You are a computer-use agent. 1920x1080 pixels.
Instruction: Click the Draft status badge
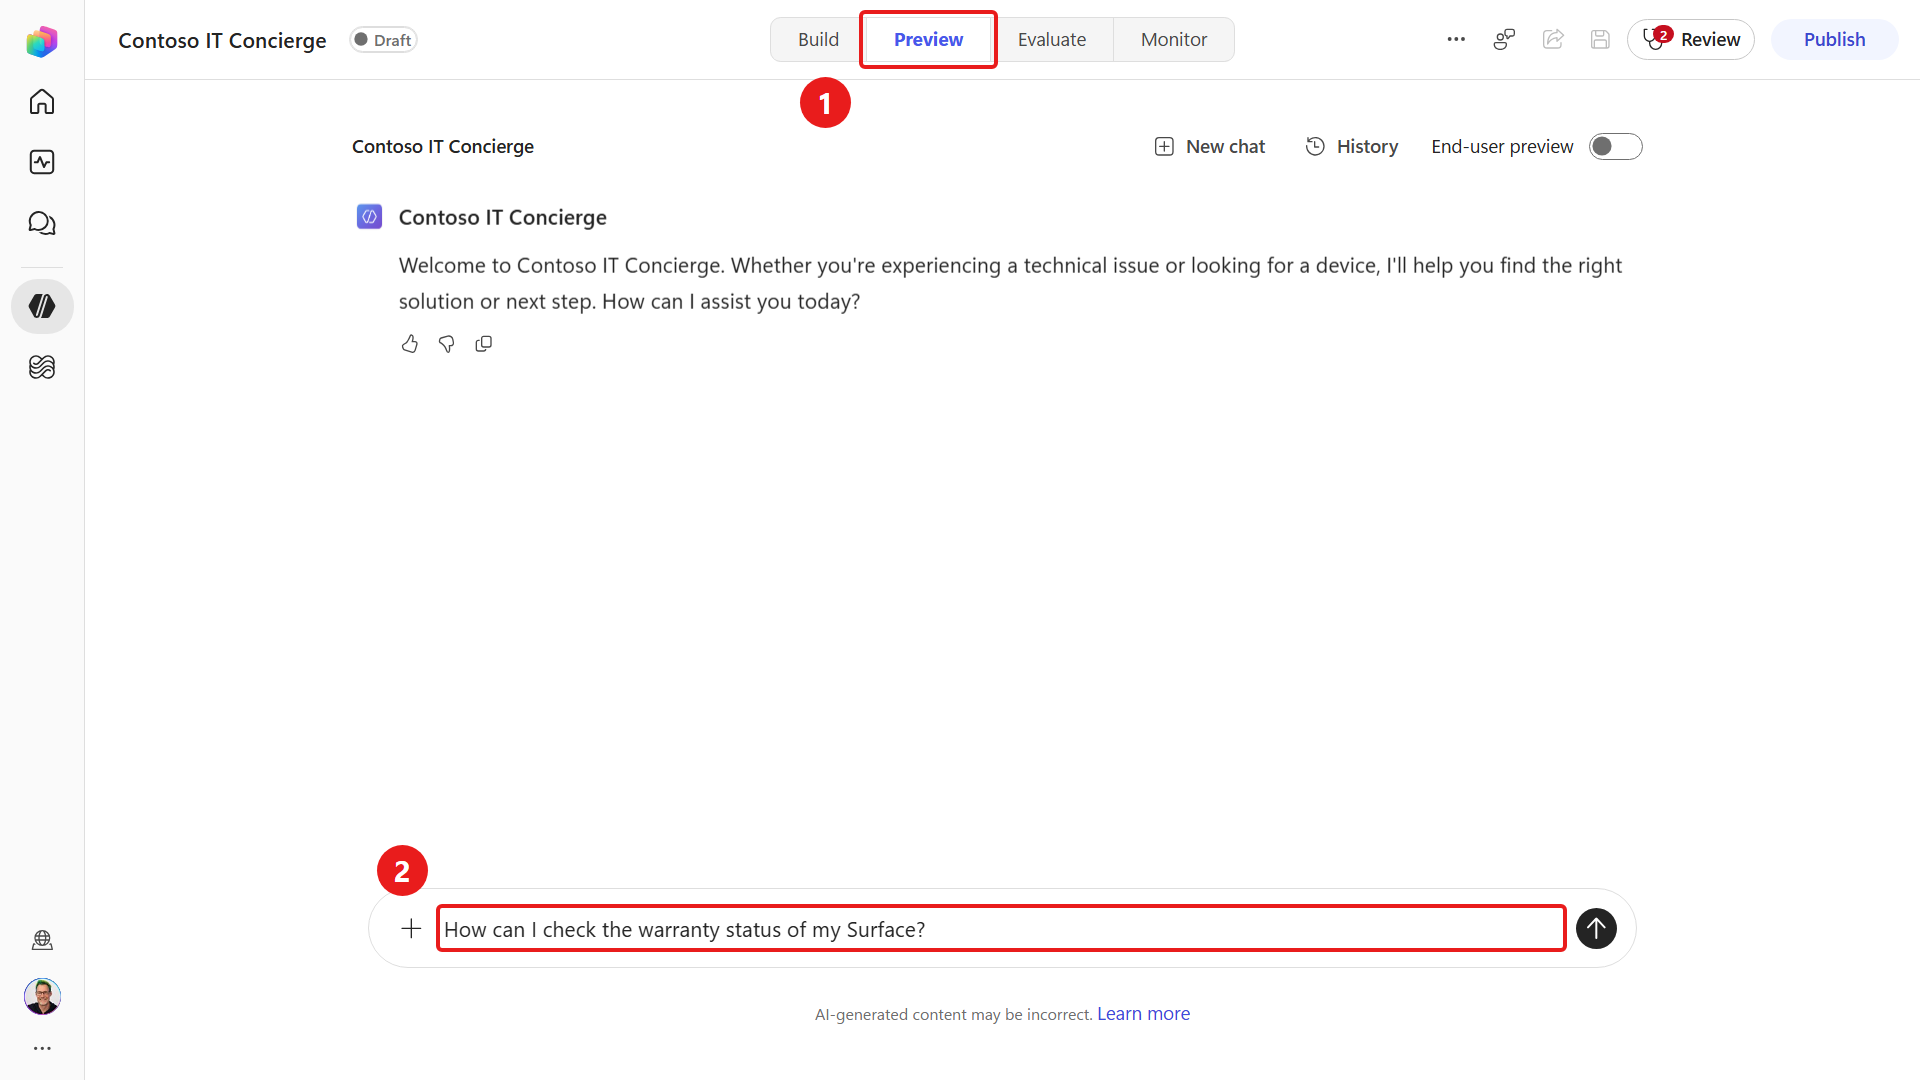383,40
